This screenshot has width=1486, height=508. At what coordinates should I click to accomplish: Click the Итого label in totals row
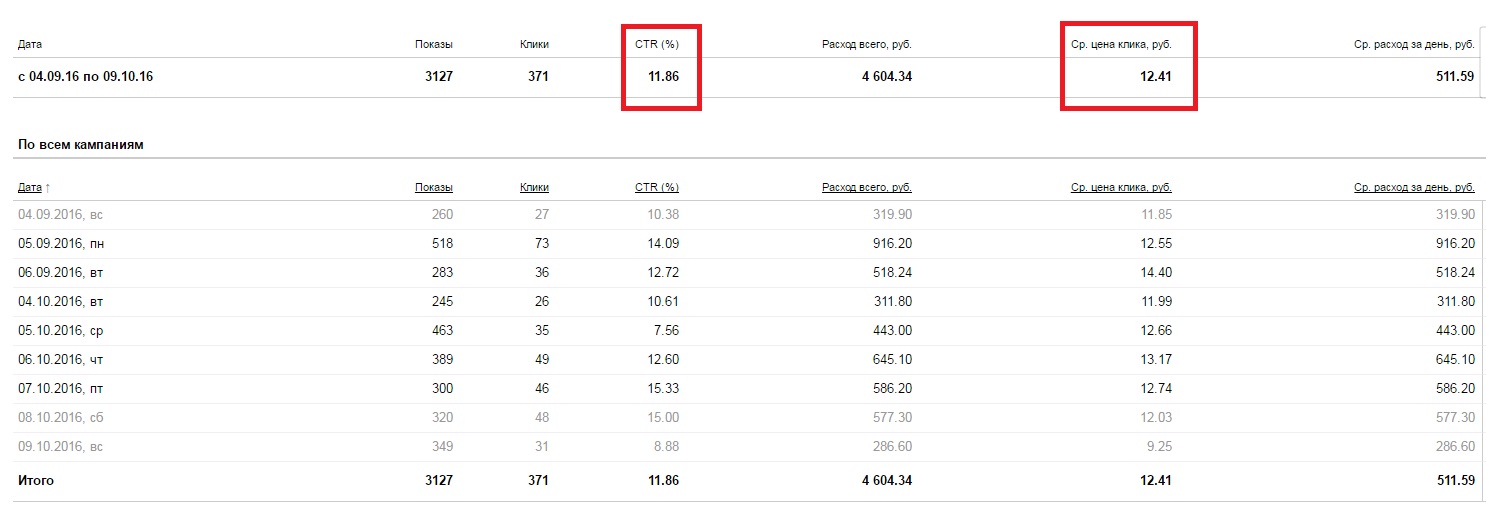[36, 481]
